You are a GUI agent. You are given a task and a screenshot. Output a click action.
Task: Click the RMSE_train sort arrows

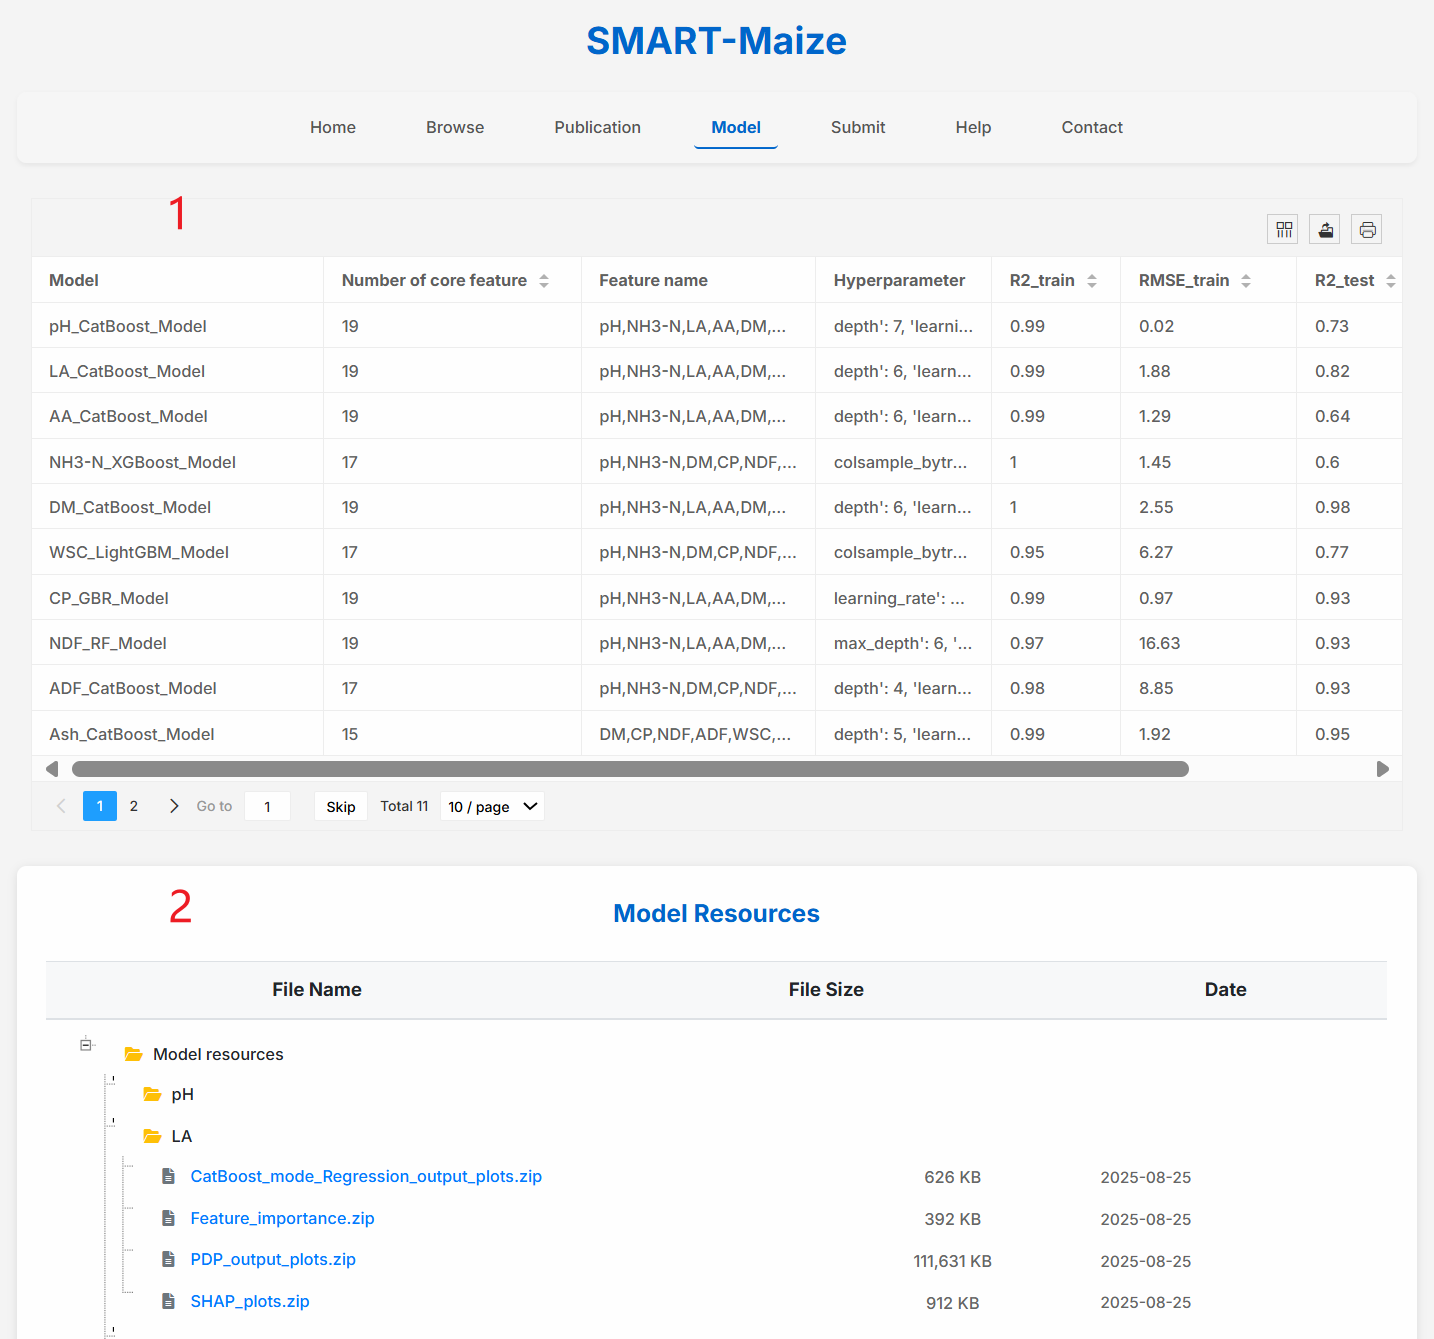(1246, 281)
